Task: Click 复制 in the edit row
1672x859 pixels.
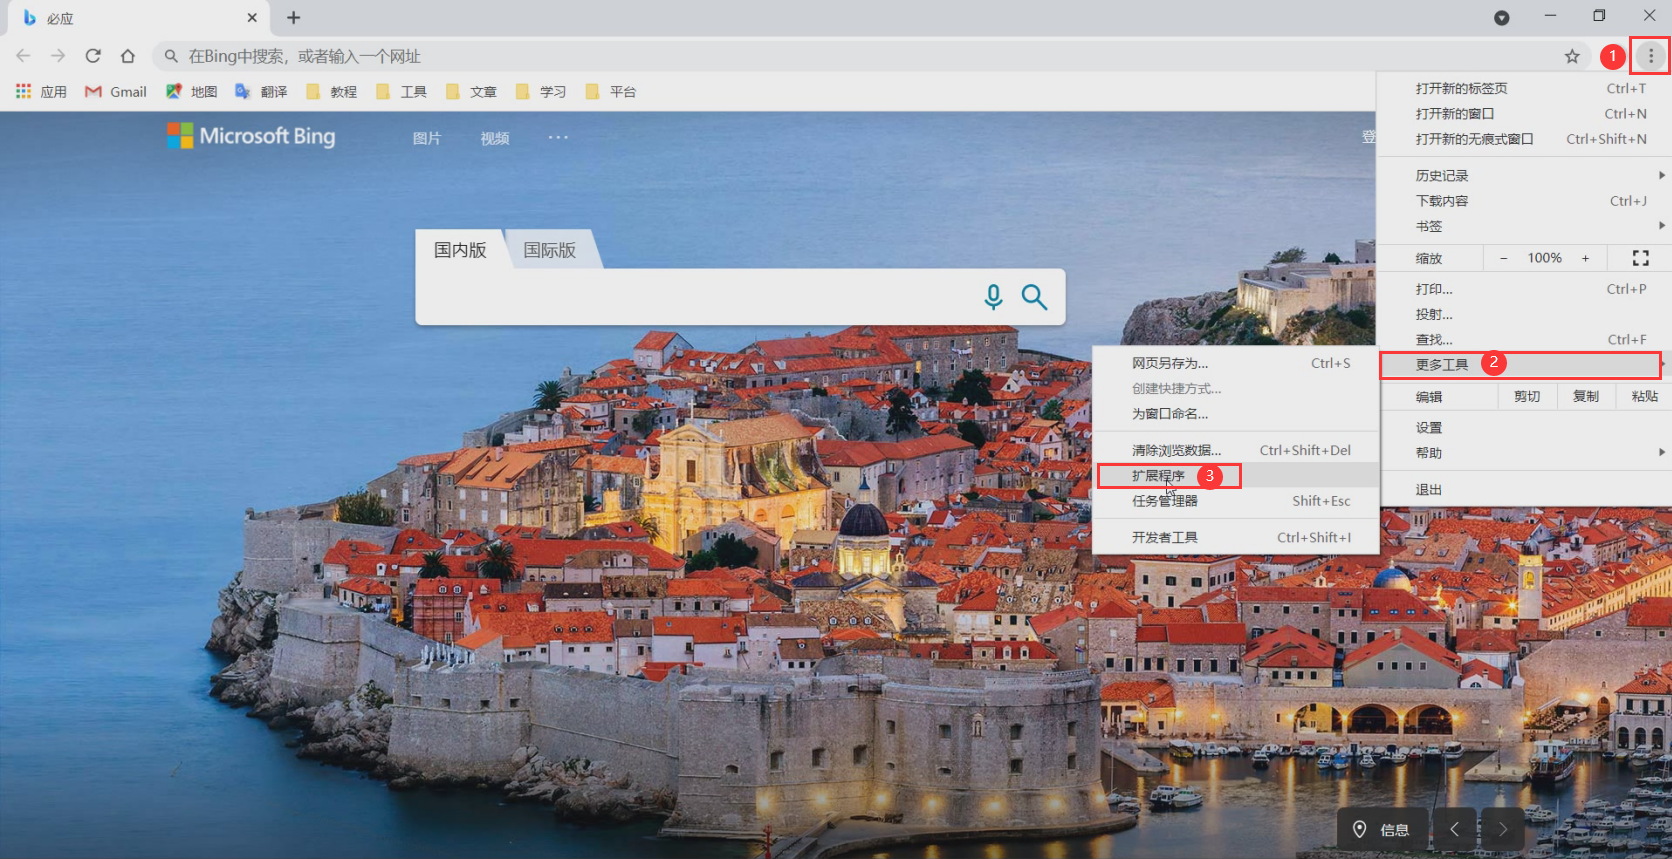Action: 1586,397
